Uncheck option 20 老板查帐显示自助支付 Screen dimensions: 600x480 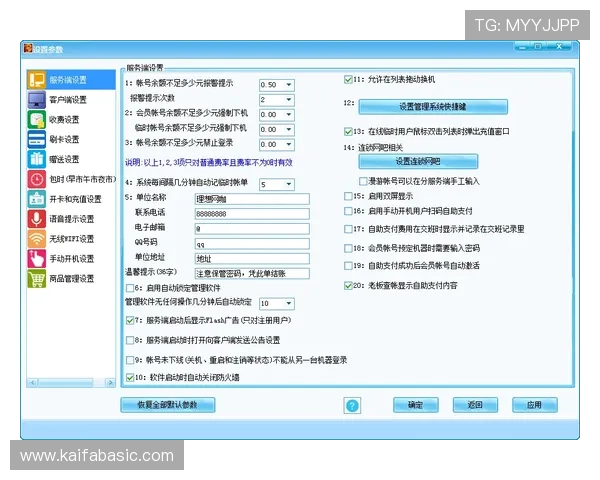348,286
